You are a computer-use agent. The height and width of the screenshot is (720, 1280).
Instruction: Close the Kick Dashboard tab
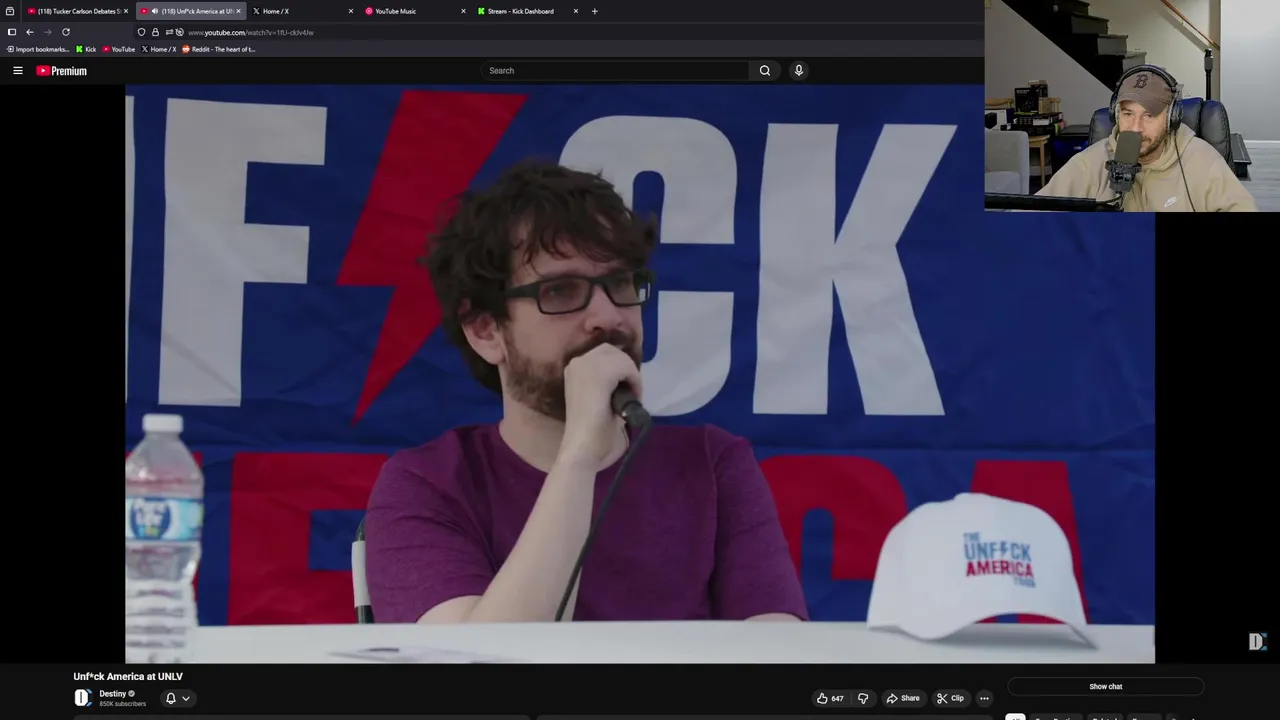coord(575,11)
